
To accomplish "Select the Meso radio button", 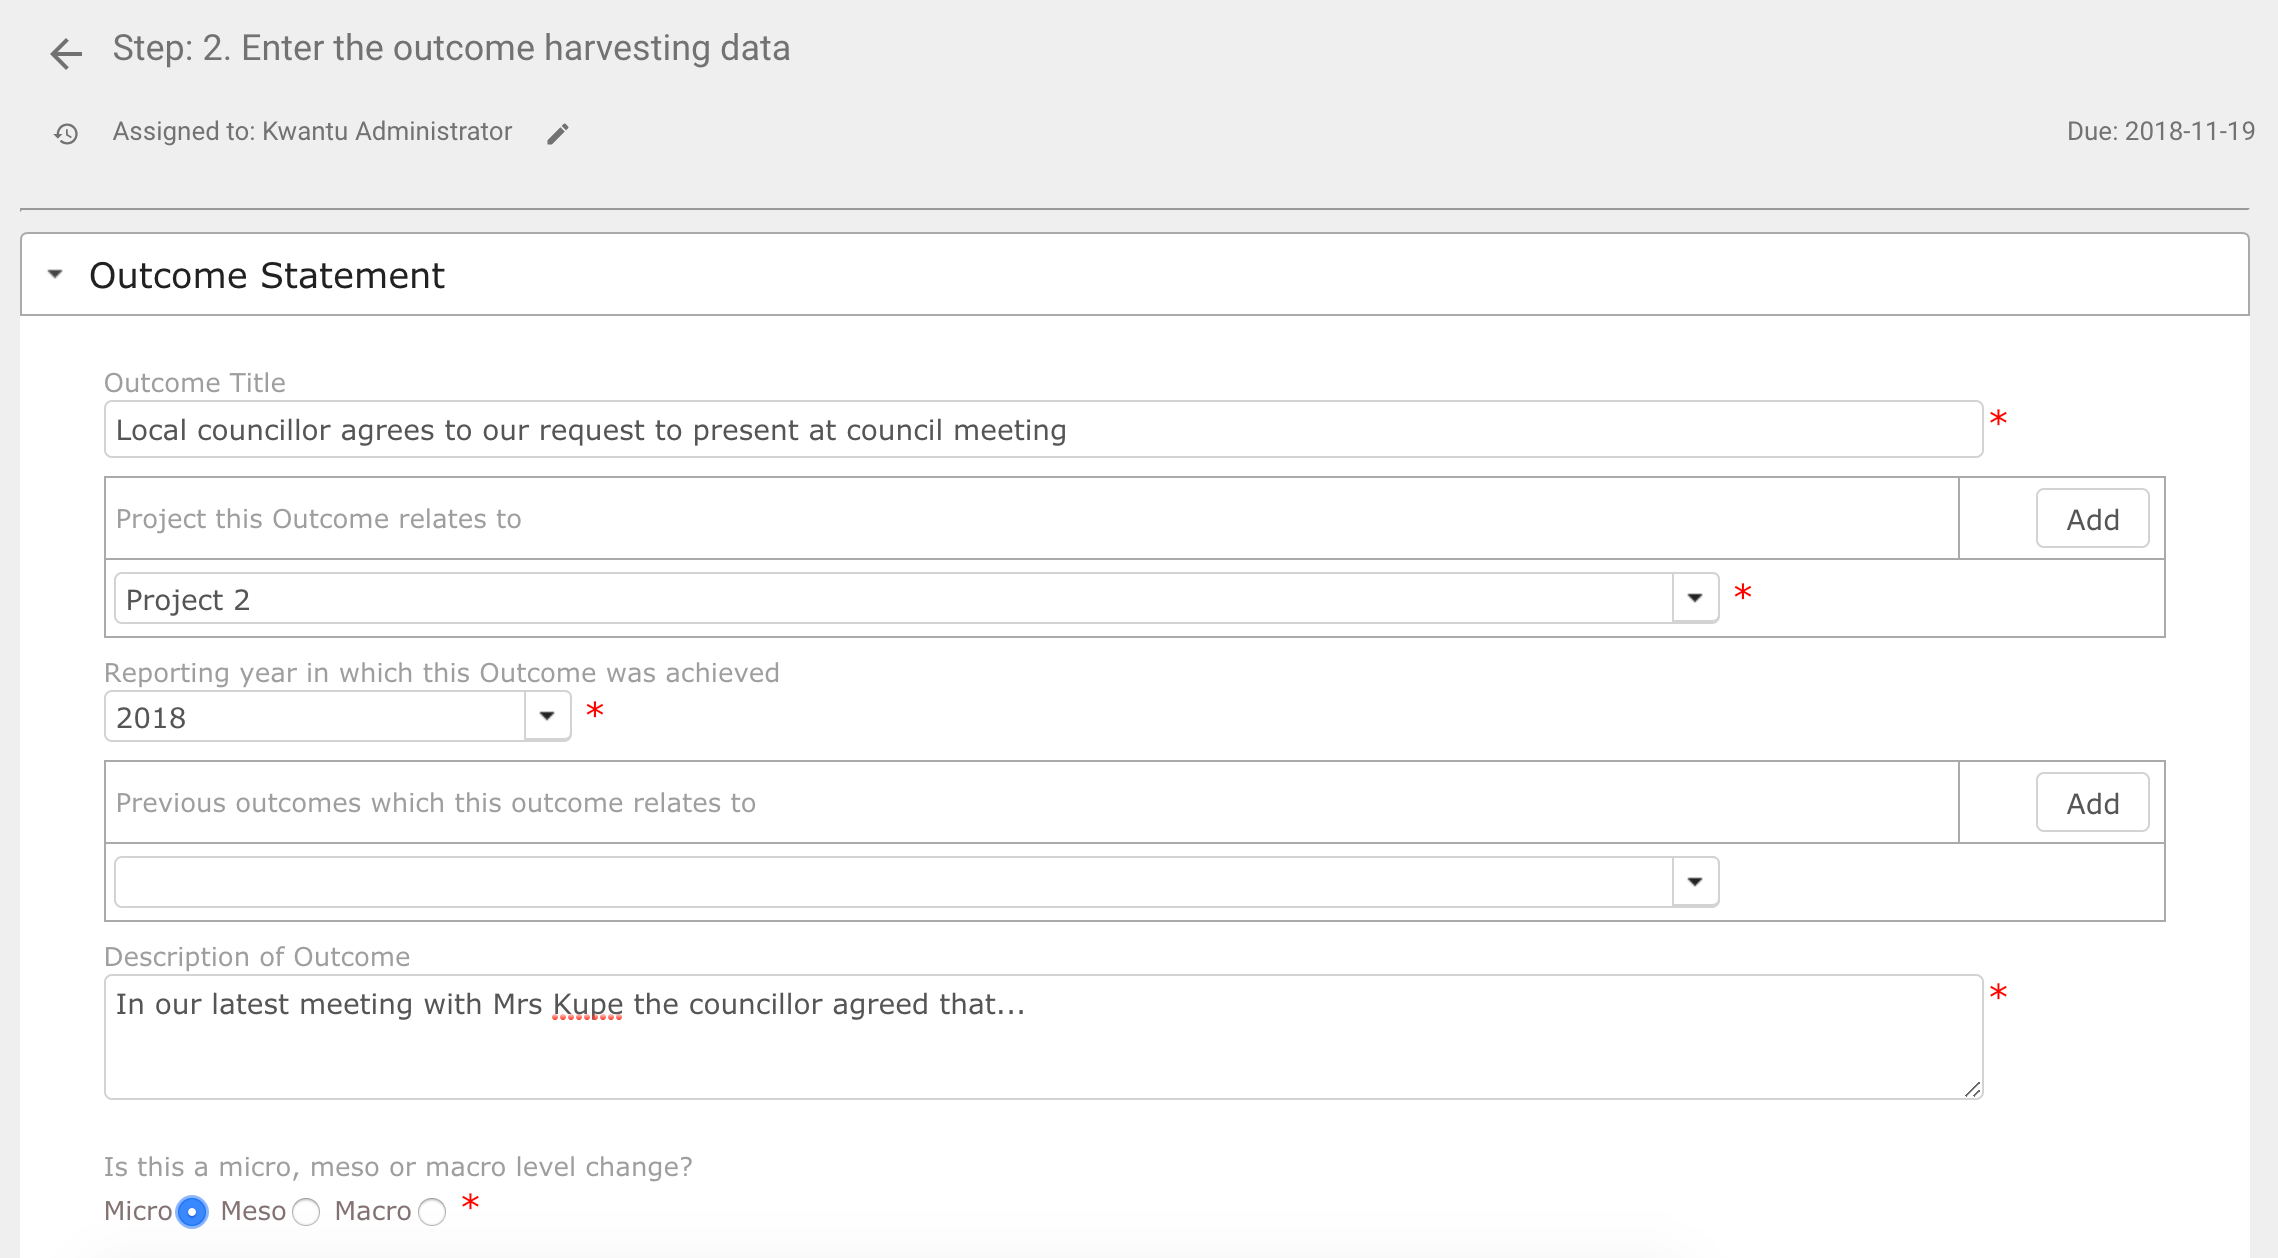I will click(x=307, y=1212).
